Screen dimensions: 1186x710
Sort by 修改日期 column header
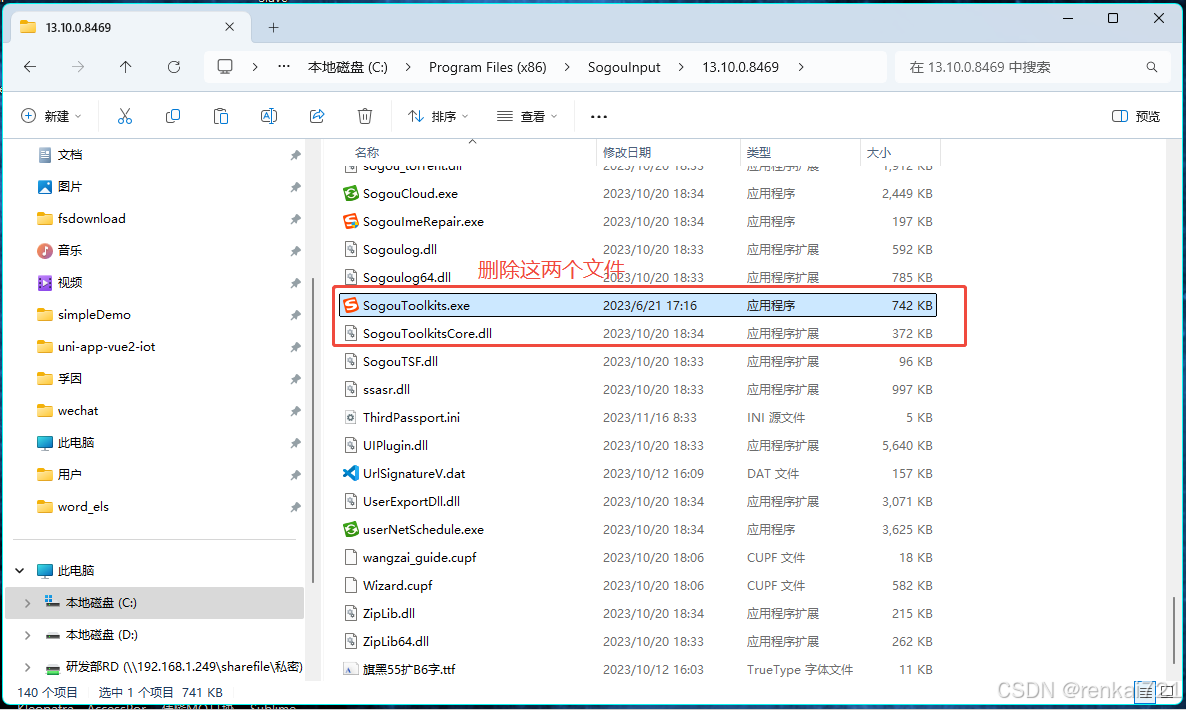pyautogui.click(x=626, y=152)
